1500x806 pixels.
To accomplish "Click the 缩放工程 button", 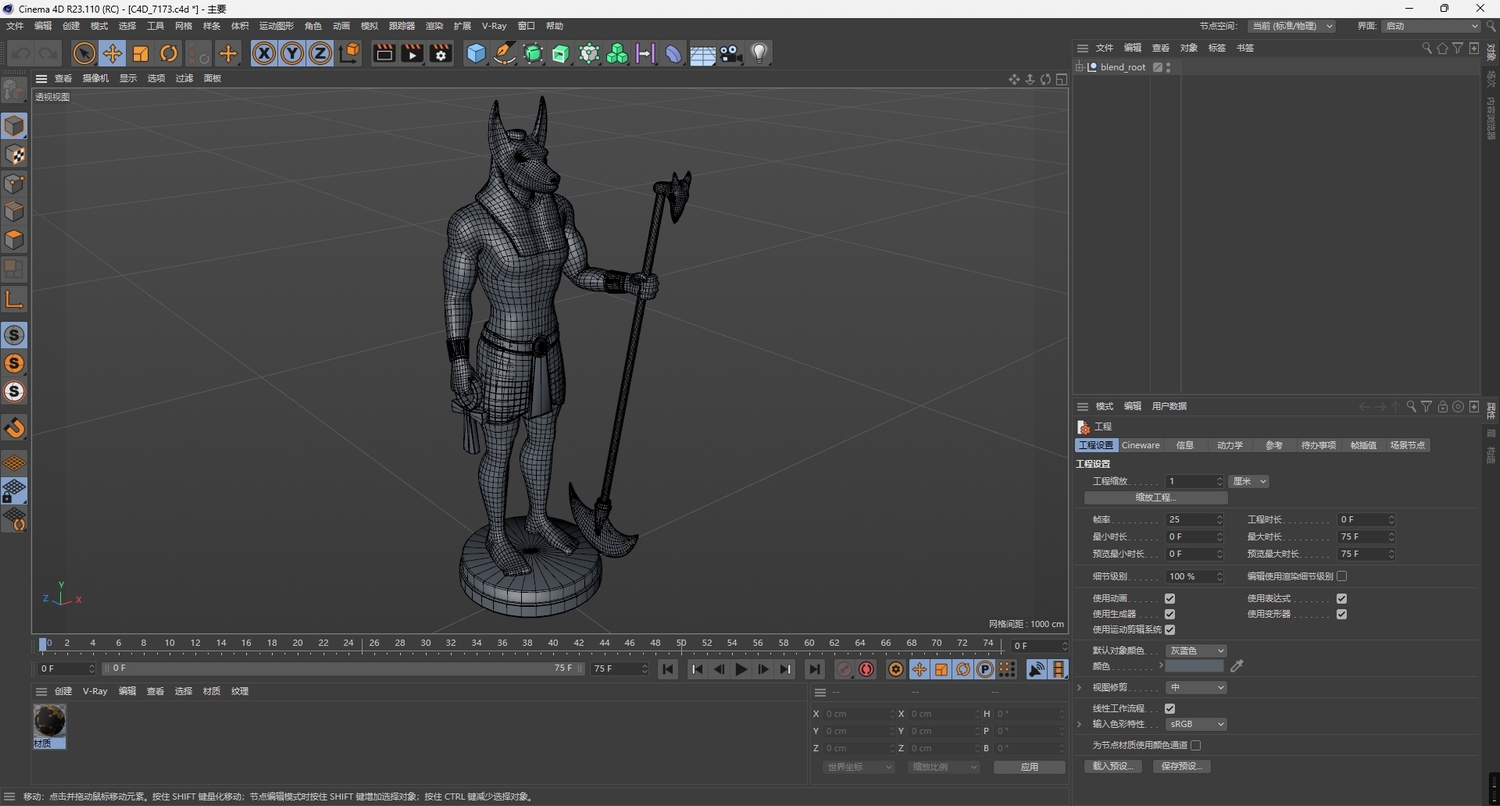I will (1154, 497).
